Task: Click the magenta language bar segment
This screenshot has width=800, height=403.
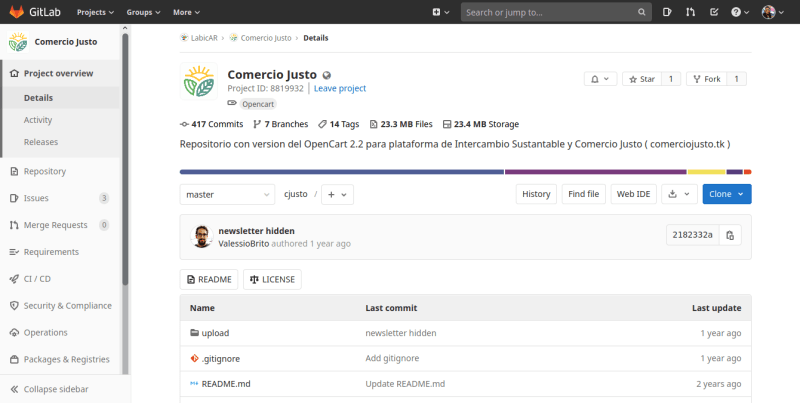Action: tap(595, 172)
